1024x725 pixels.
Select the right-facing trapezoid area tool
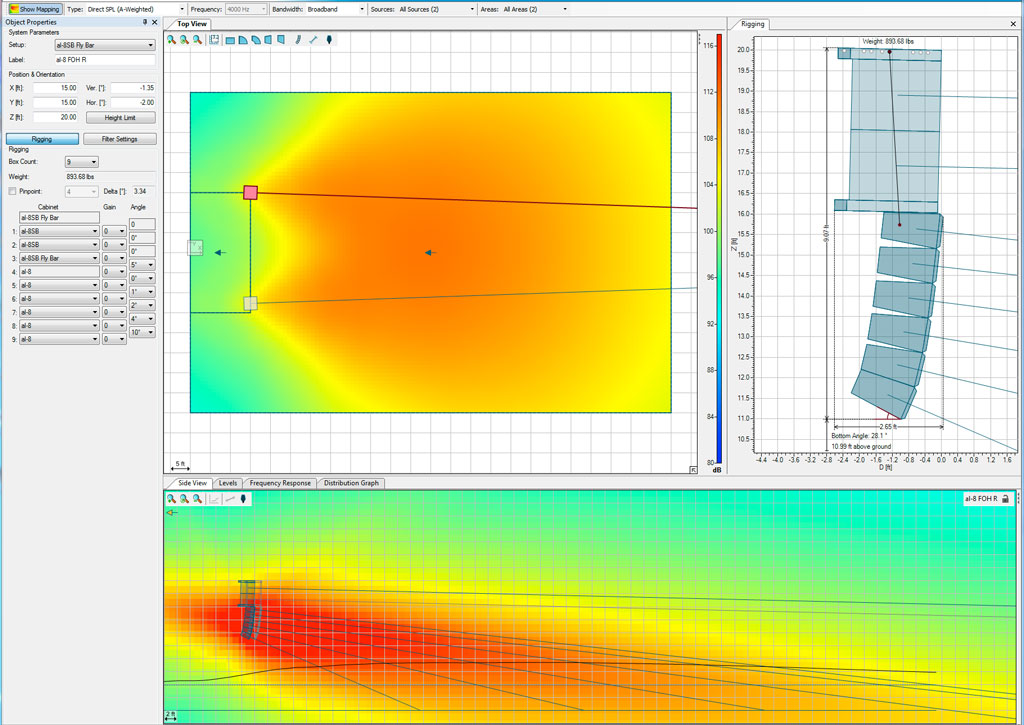(281, 40)
